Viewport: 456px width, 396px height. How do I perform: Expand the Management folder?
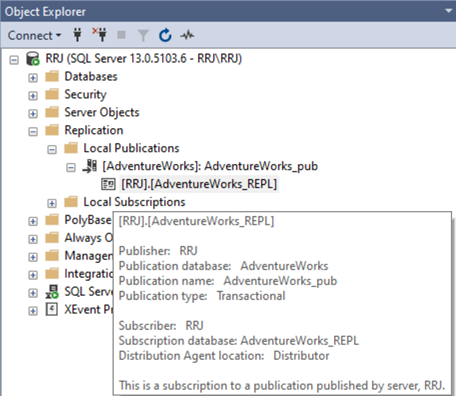click(33, 257)
